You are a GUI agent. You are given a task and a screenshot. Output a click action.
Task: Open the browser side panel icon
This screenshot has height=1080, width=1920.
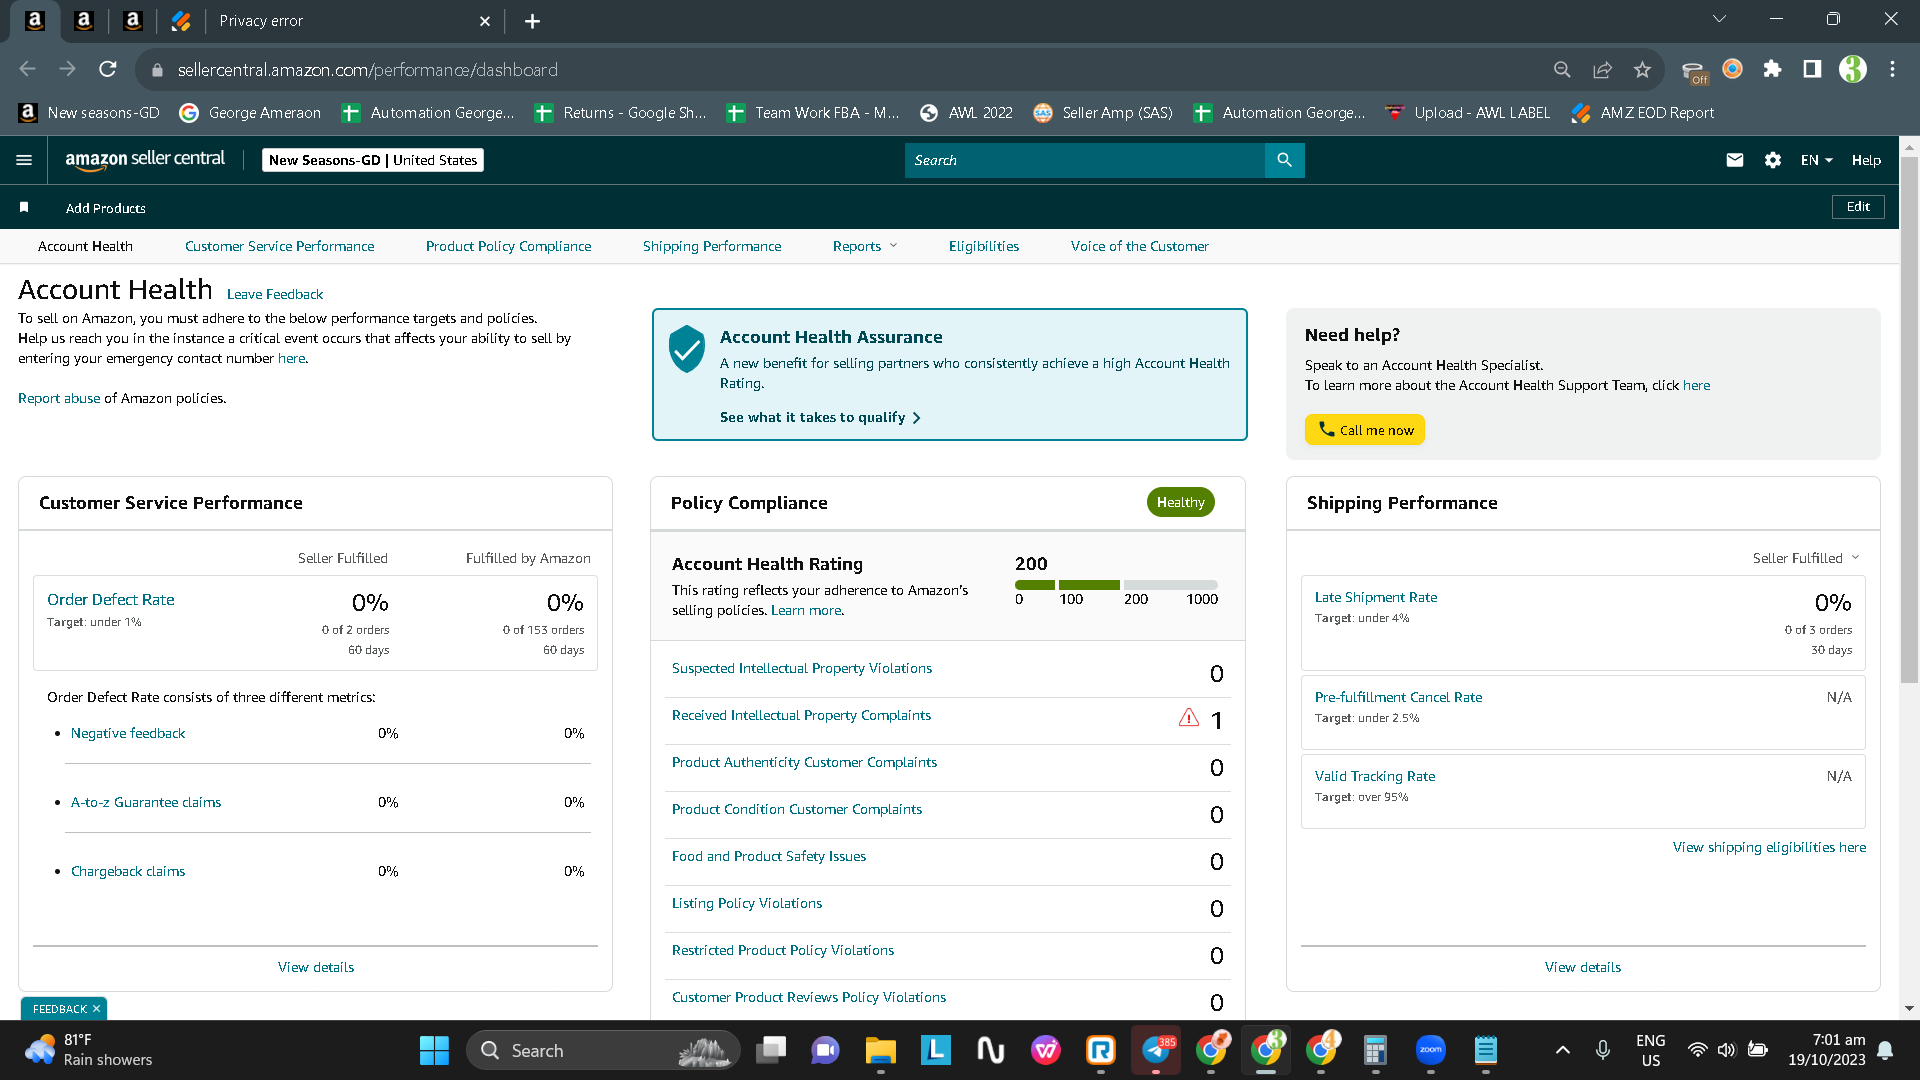coord(1812,69)
